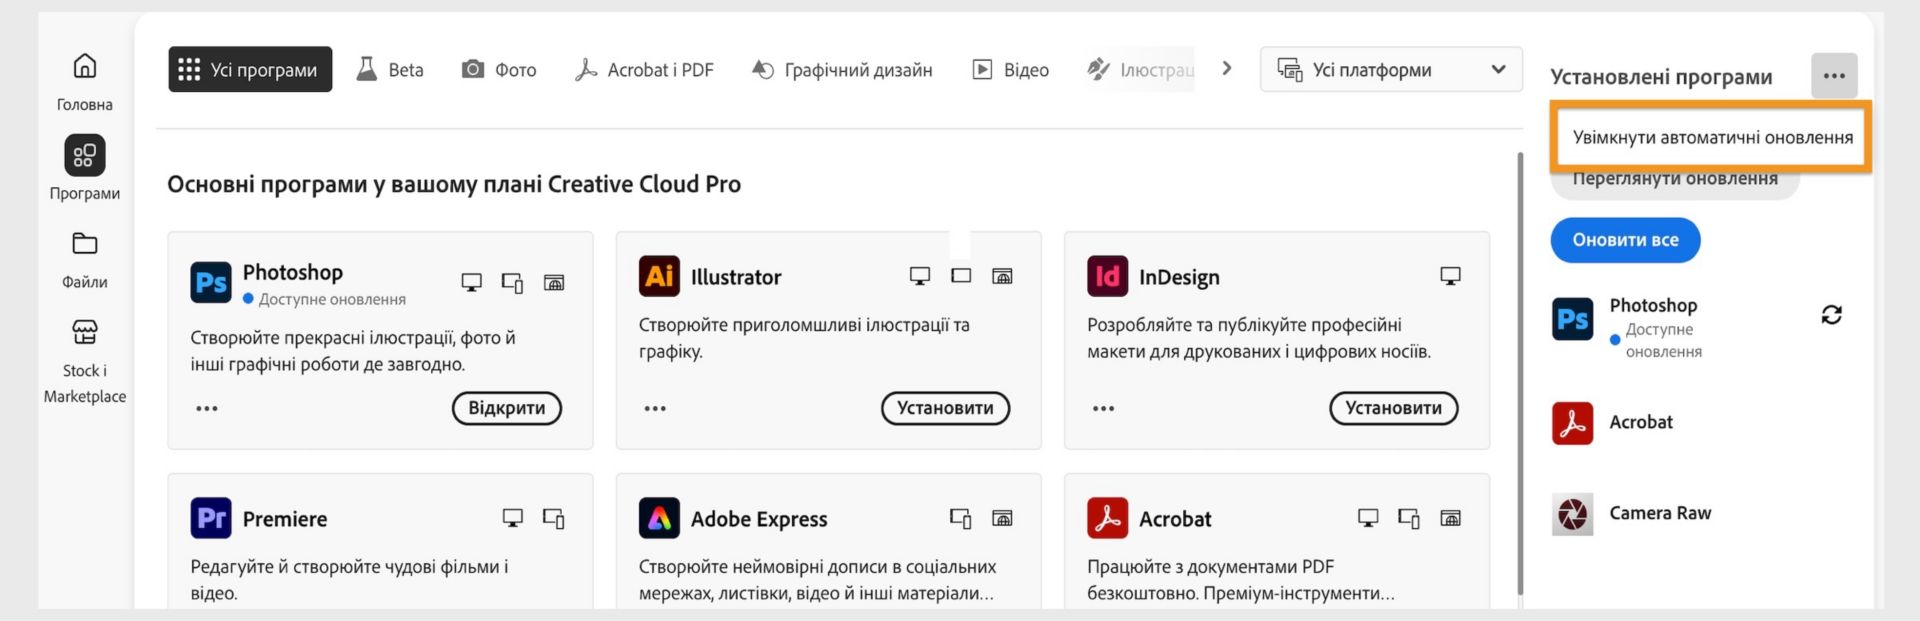The height and width of the screenshot is (621, 1920).
Task: Click Adobe Express card mobile devices icon
Action: pyautogui.click(x=960, y=518)
